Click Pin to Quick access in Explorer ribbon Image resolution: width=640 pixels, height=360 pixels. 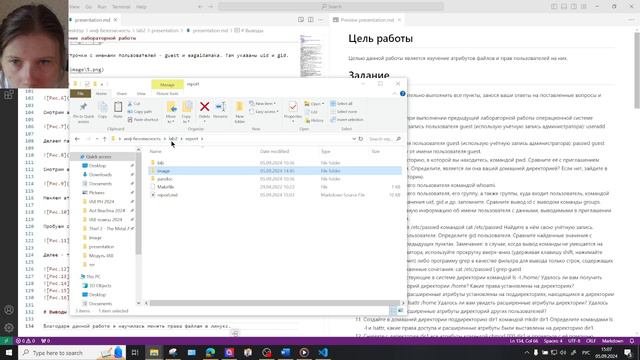83,113
